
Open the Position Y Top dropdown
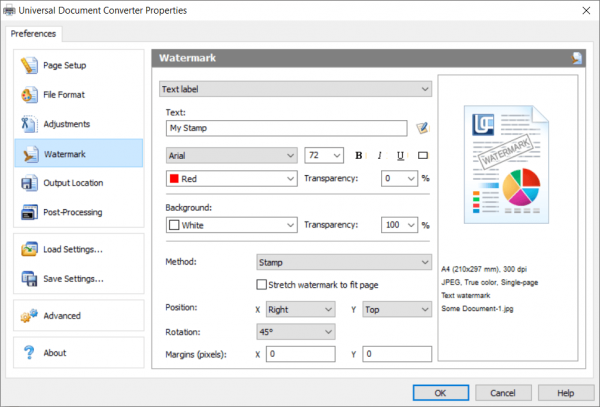click(397, 309)
